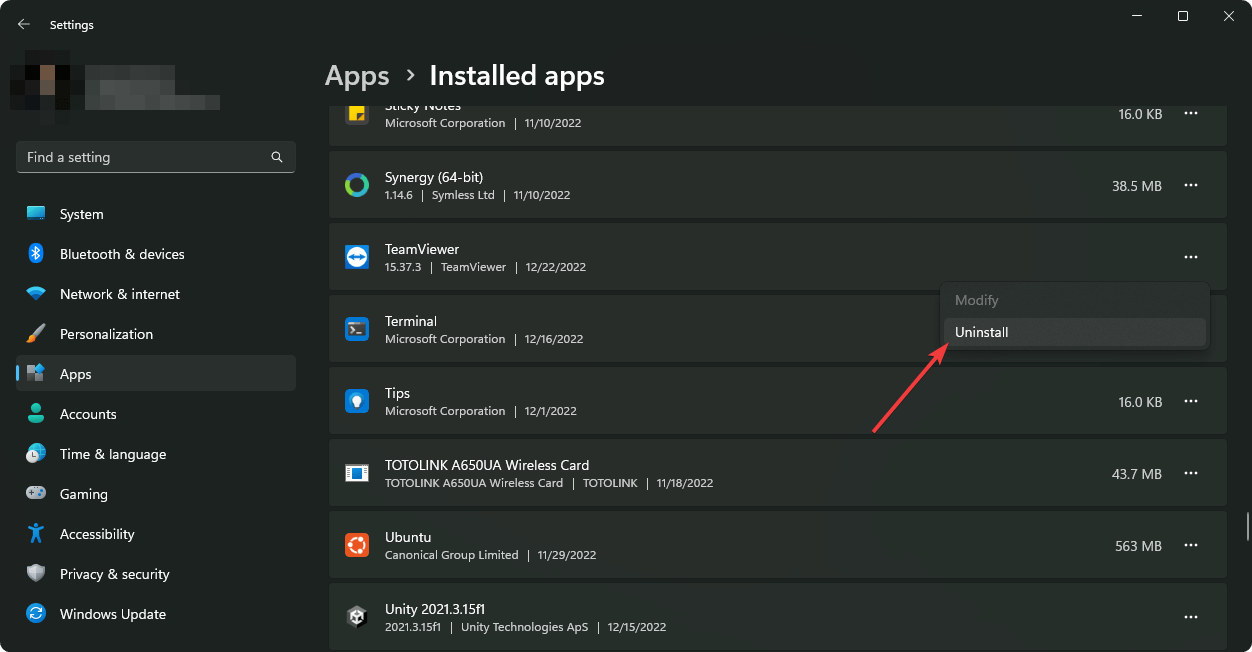The image size is (1252, 652).
Task: Click the Accounts person icon
Action: click(x=36, y=414)
